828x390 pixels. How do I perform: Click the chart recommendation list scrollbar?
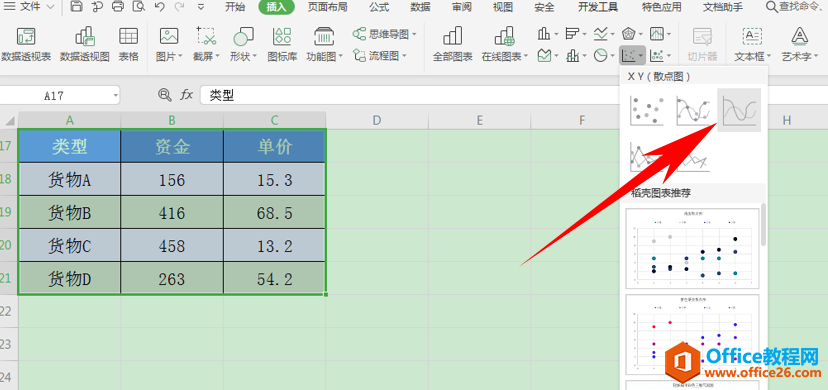[764, 225]
